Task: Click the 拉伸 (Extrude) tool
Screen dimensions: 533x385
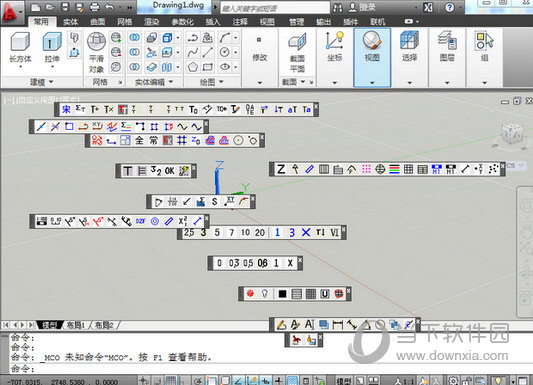Action: click(52, 49)
